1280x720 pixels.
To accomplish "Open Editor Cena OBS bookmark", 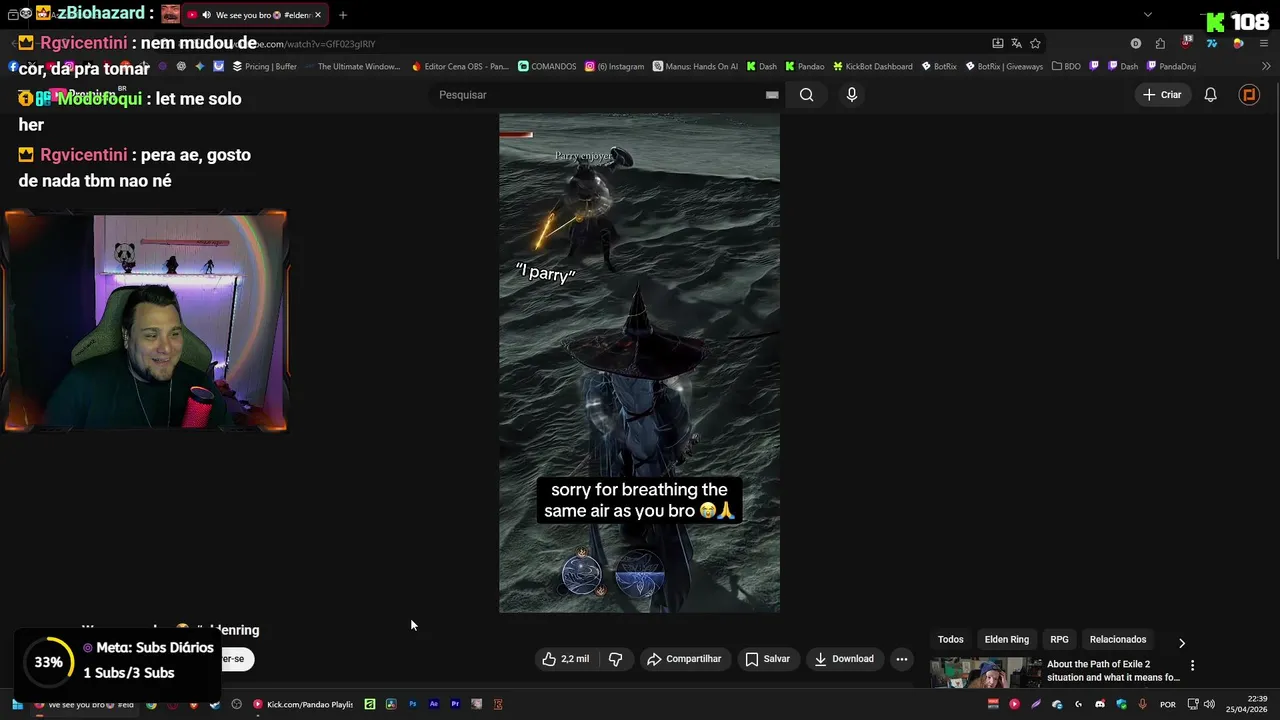I will (x=460, y=67).
